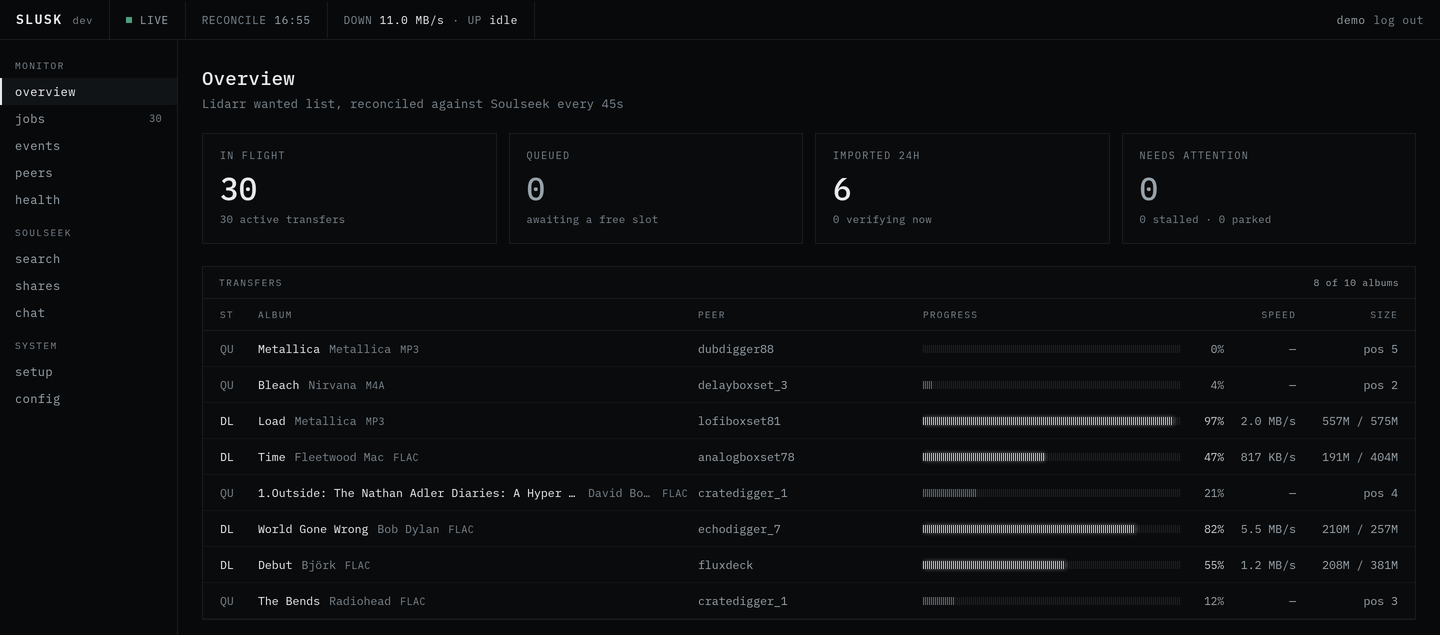Click the '8 of 10 albums' link
1440x635 pixels.
[x=1356, y=283]
